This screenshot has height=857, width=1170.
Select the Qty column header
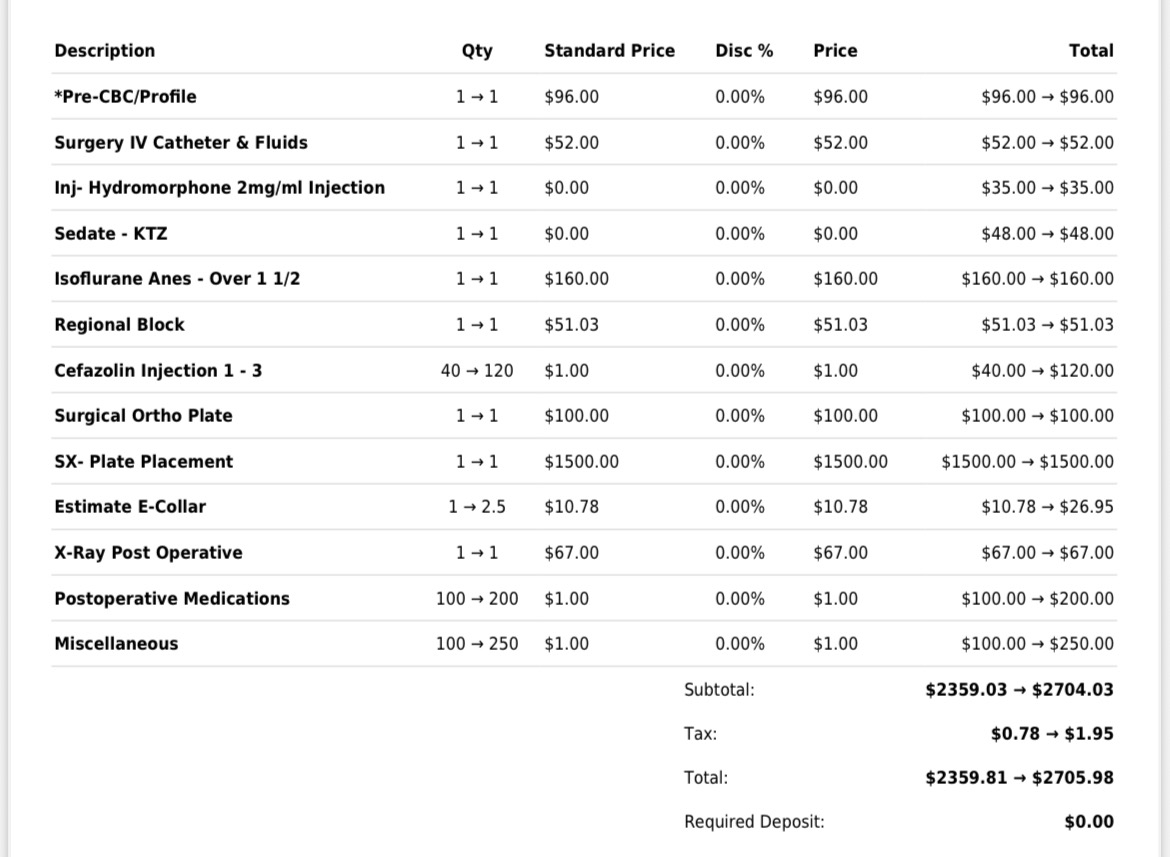tap(477, 51)
